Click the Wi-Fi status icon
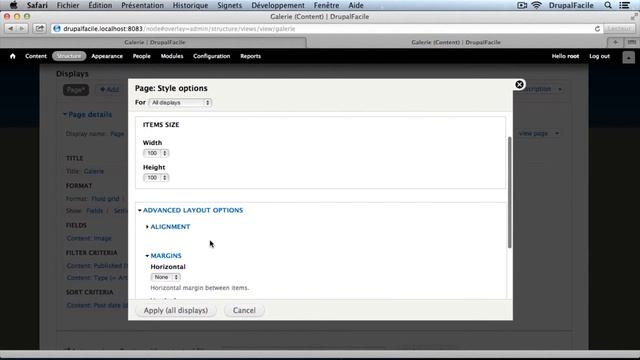The image size is (640, 360). tap(536, 5)
